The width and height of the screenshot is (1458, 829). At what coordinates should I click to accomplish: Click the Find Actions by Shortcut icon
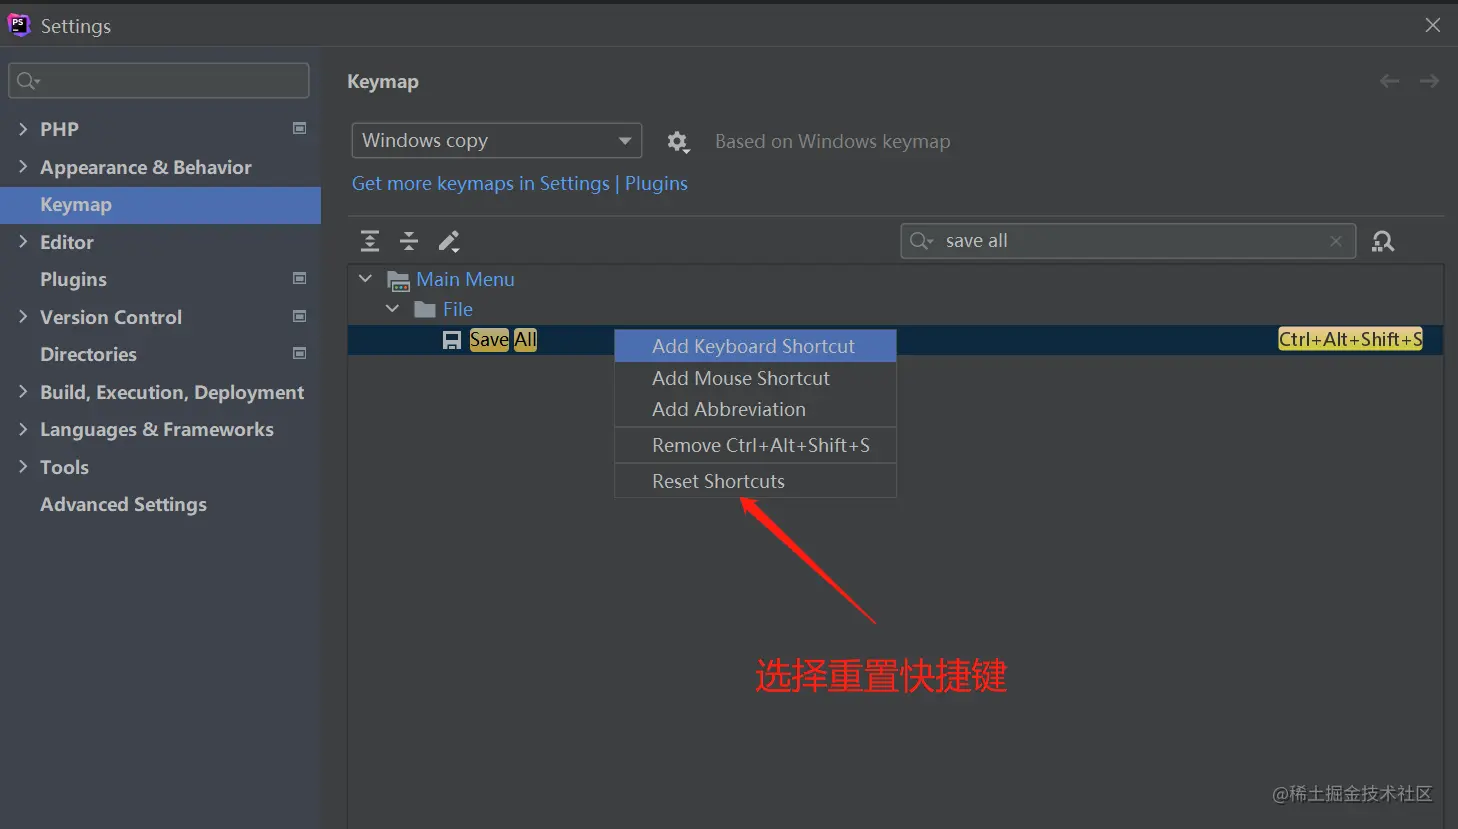[x=1383, y=241]
